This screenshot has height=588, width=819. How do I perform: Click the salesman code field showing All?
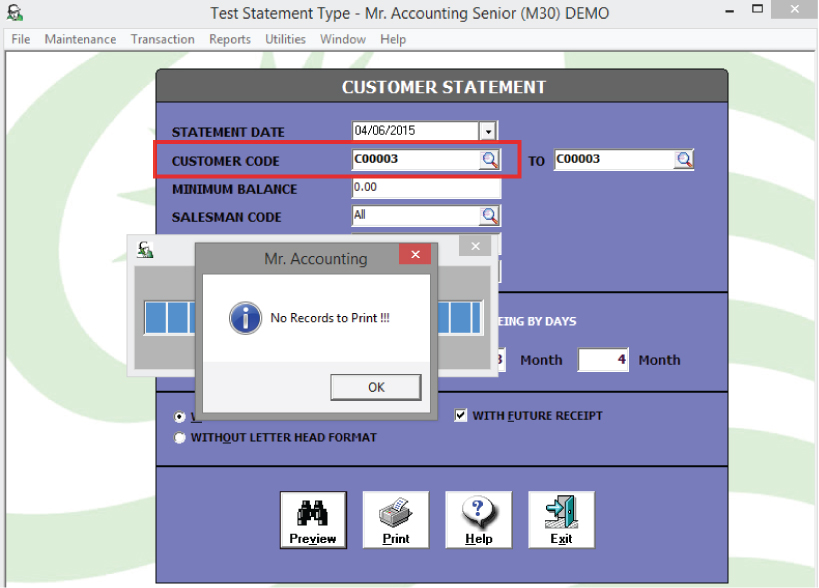click(416, 216)
